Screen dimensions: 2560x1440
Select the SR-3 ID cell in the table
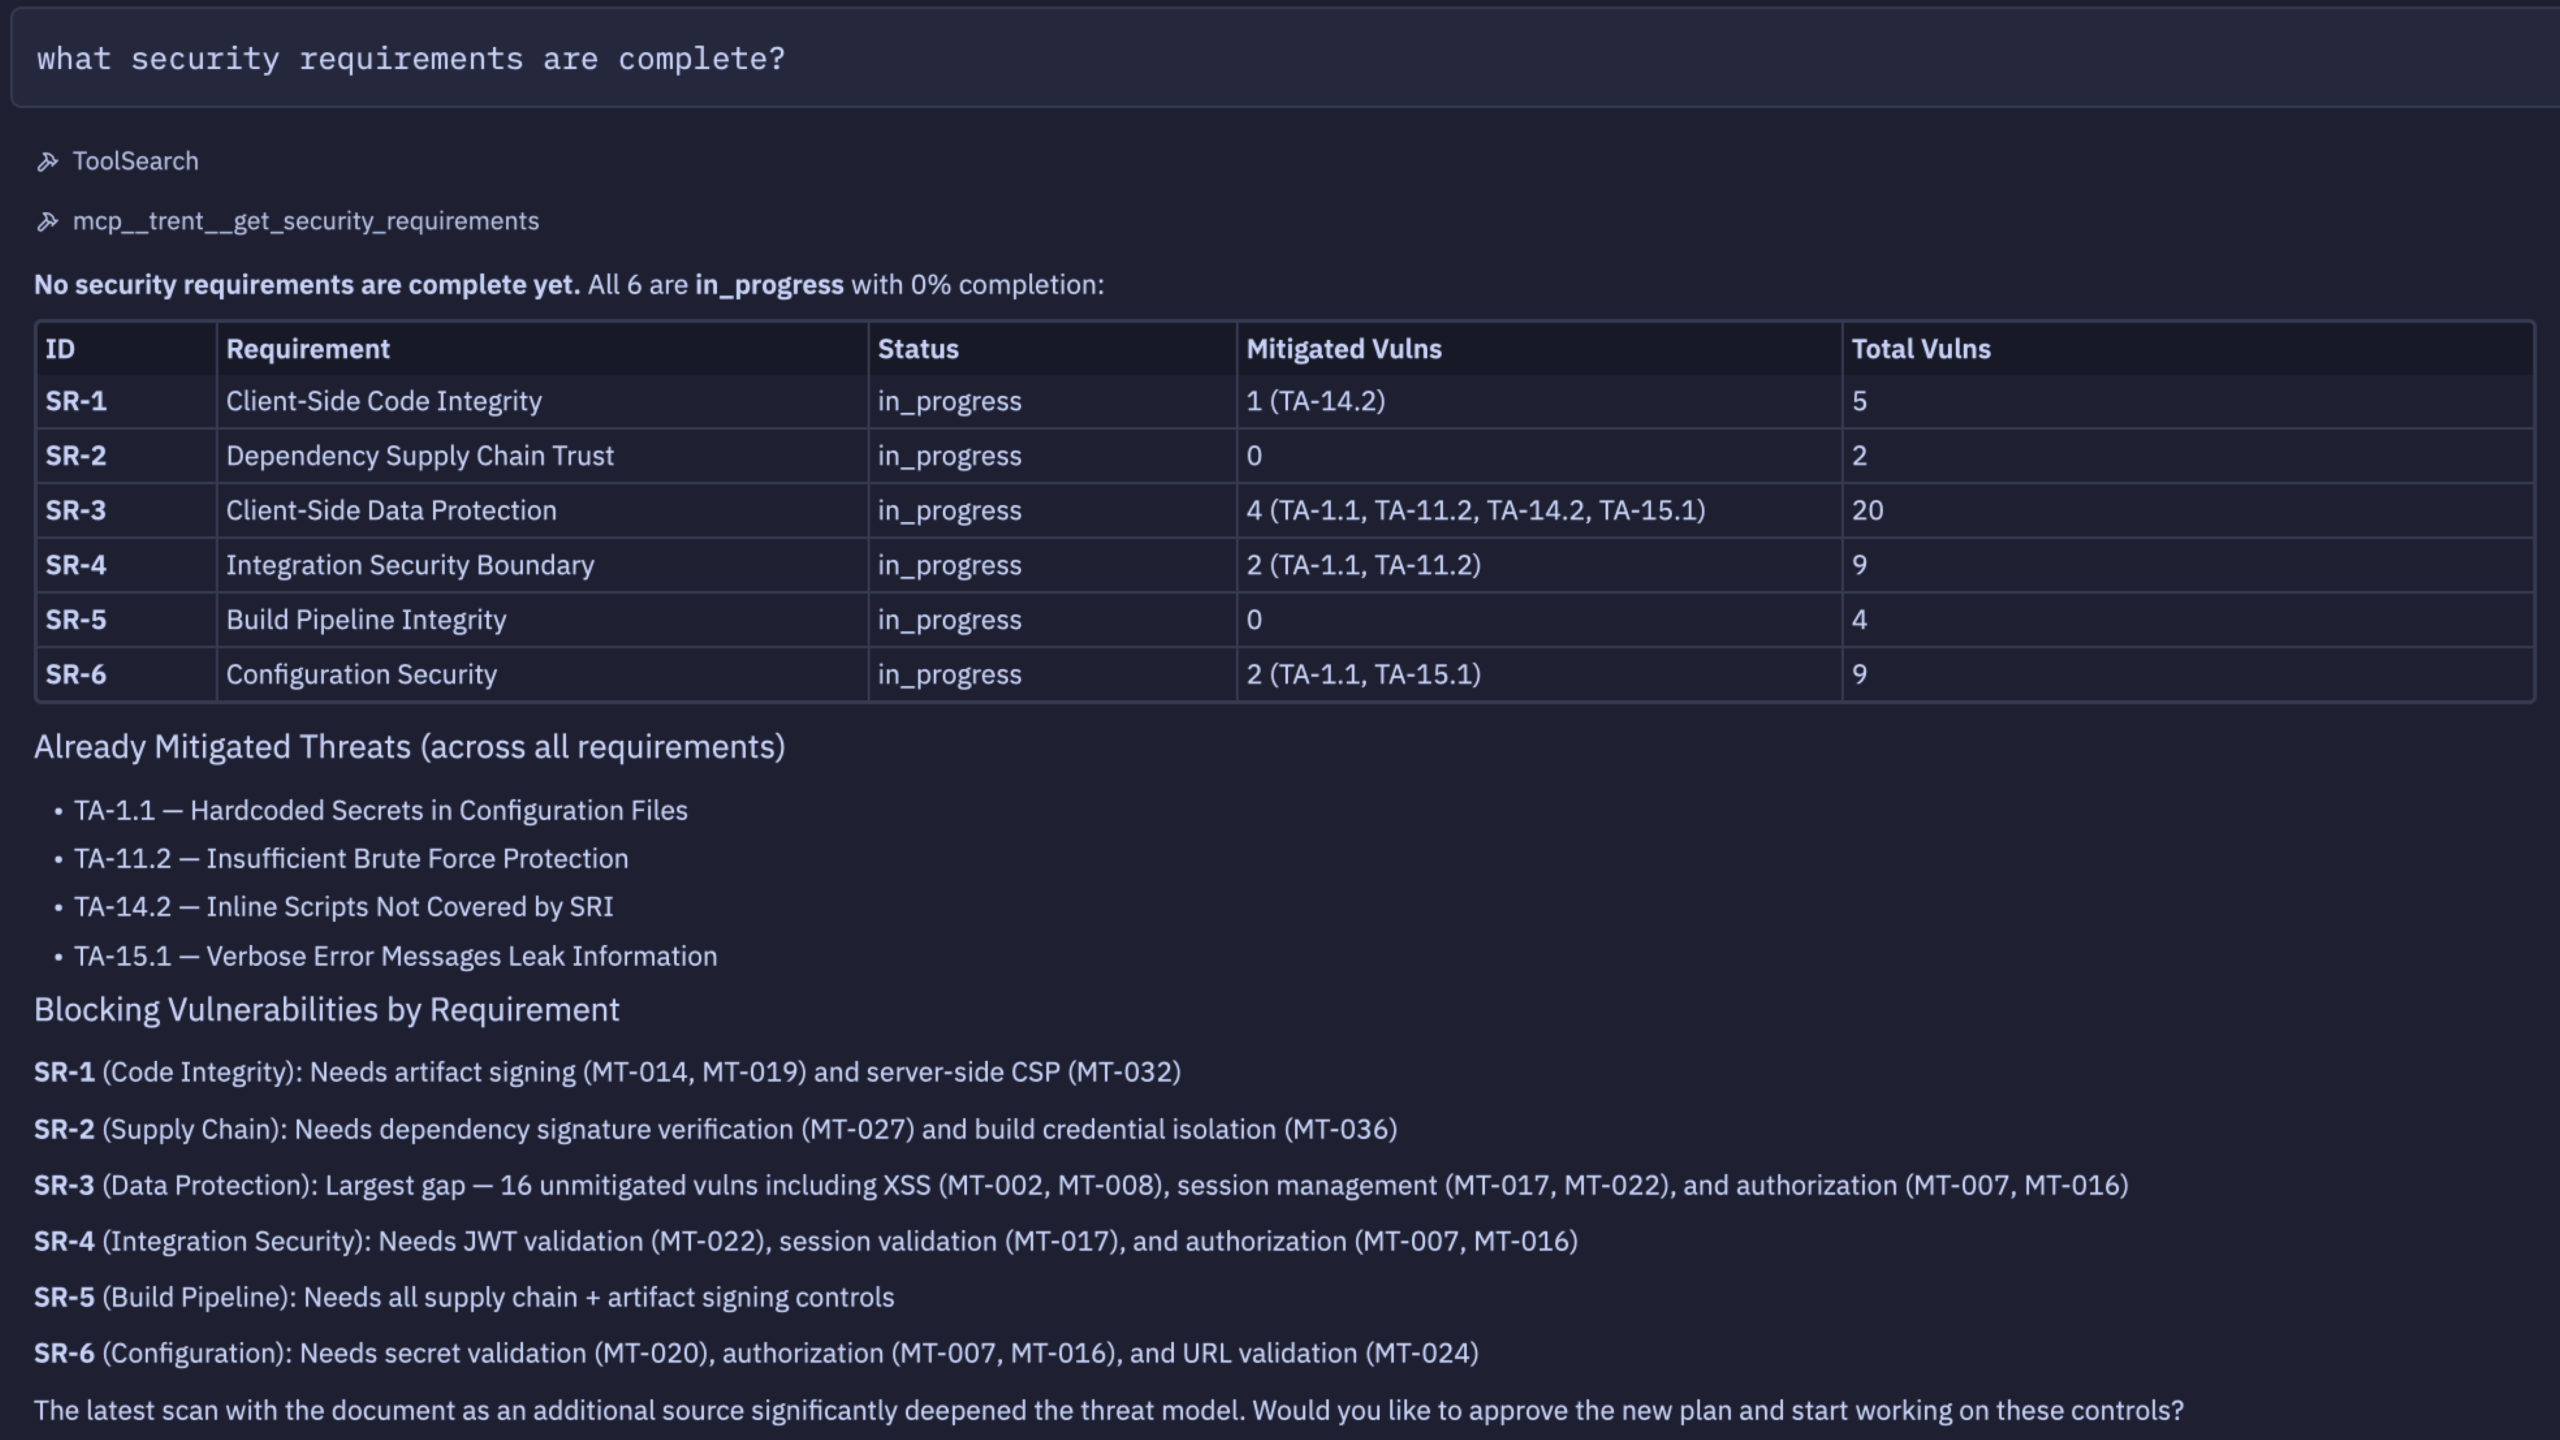tap(126, 510)
